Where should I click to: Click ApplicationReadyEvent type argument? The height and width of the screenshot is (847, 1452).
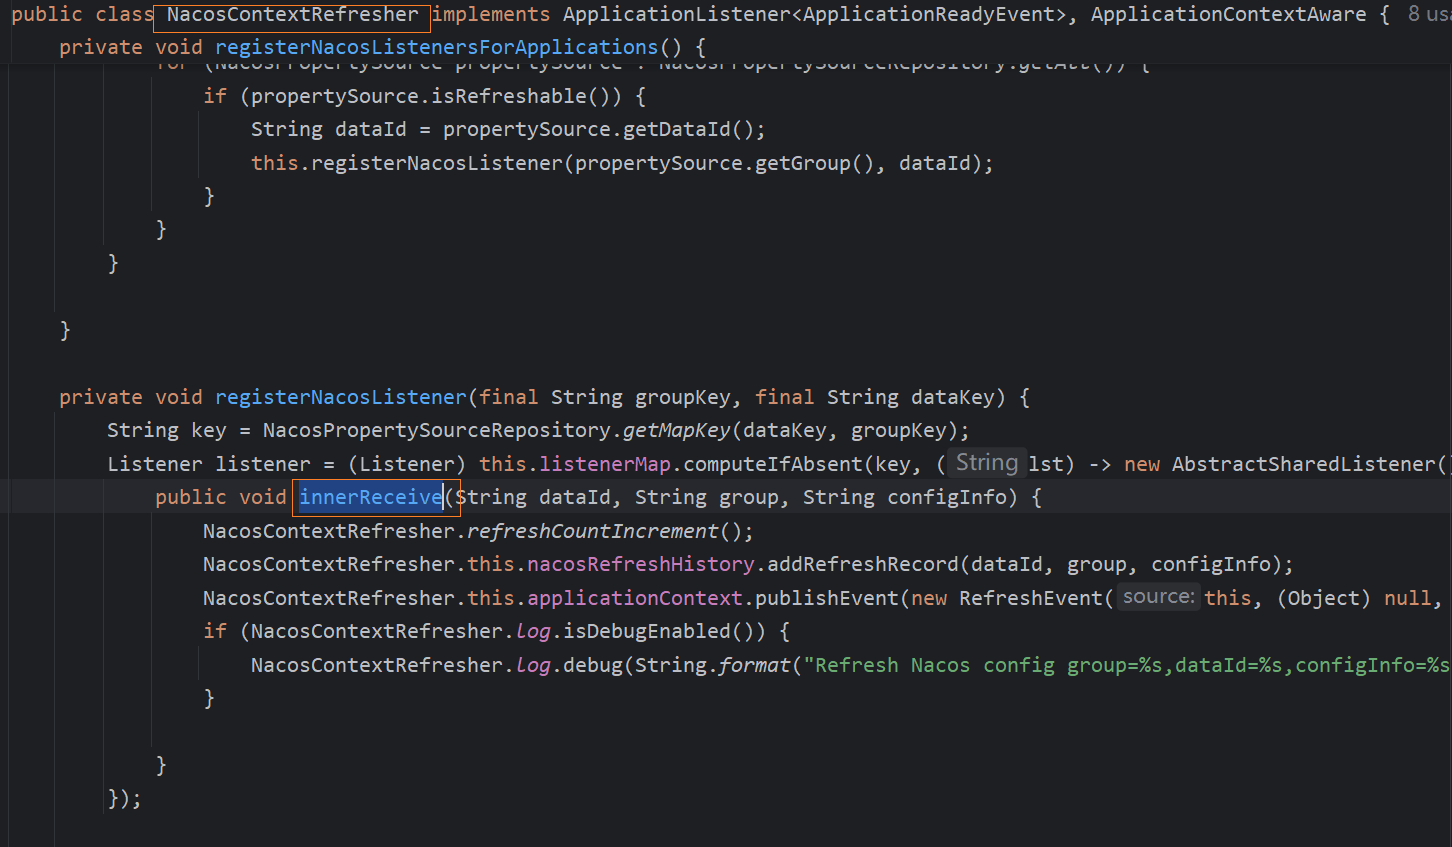point(929,15)
